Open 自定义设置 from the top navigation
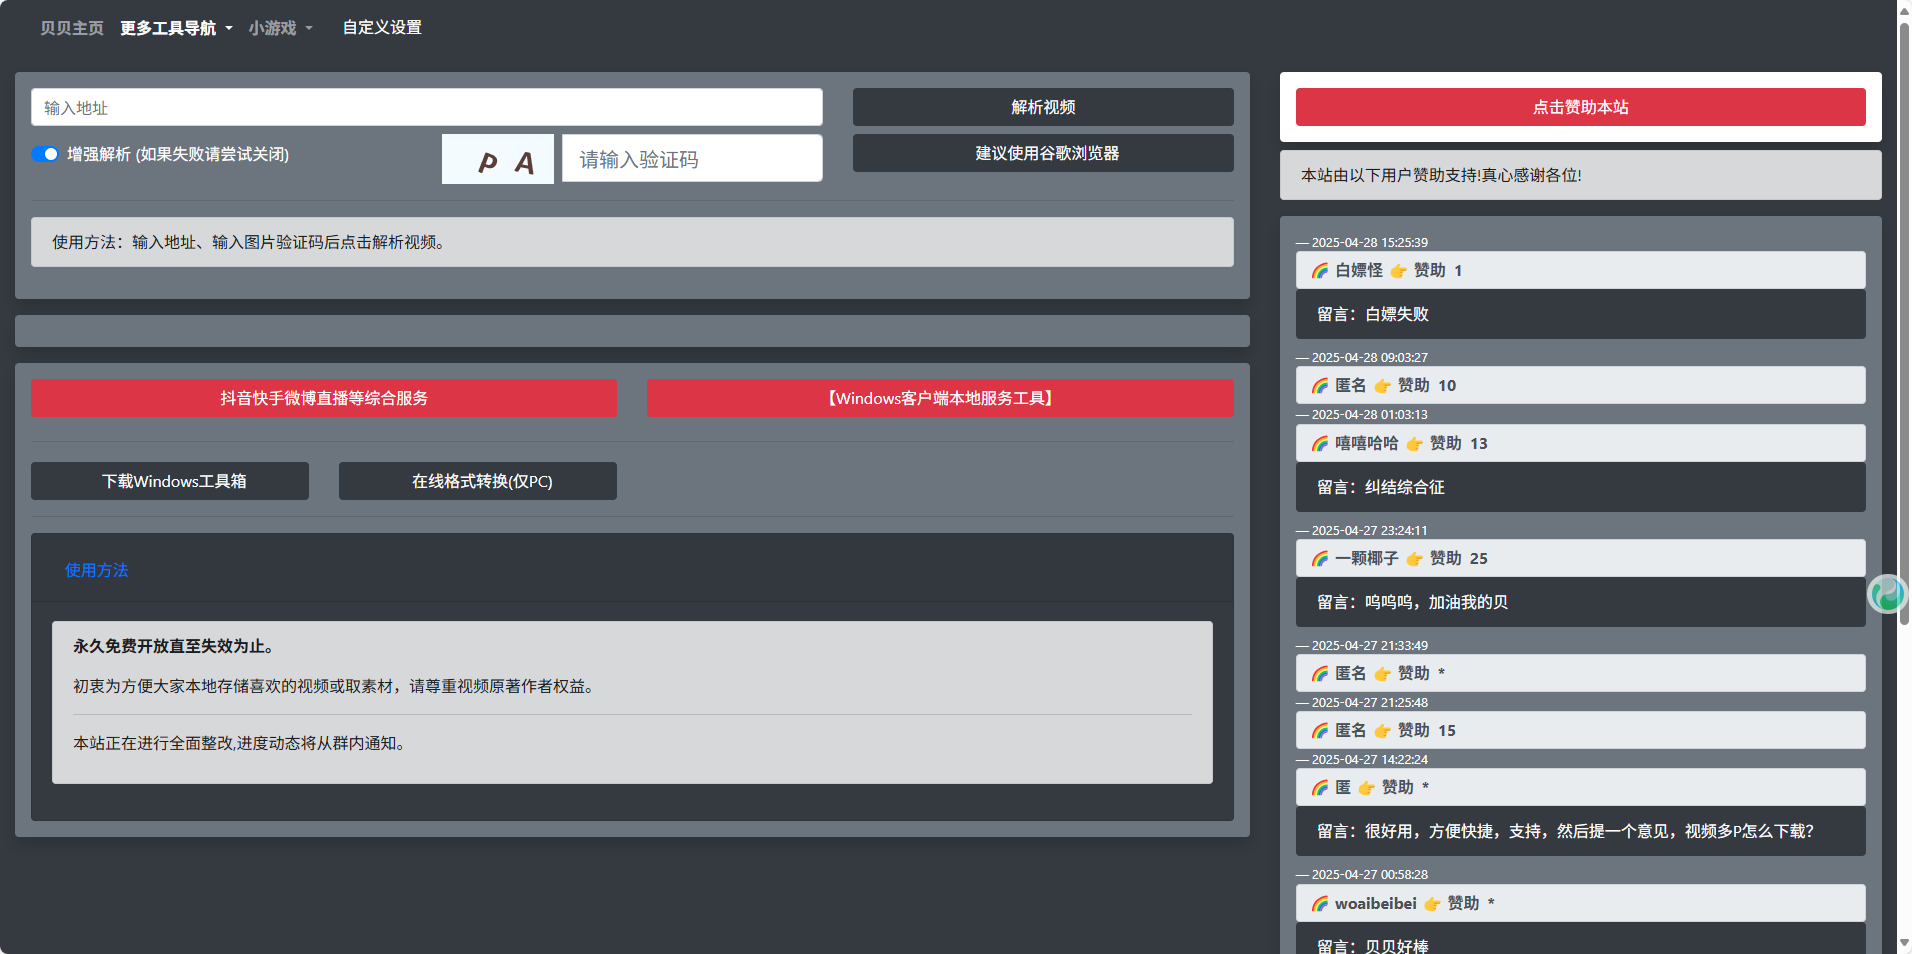Viewport: 1912px width, 954px height. (382, 28)
